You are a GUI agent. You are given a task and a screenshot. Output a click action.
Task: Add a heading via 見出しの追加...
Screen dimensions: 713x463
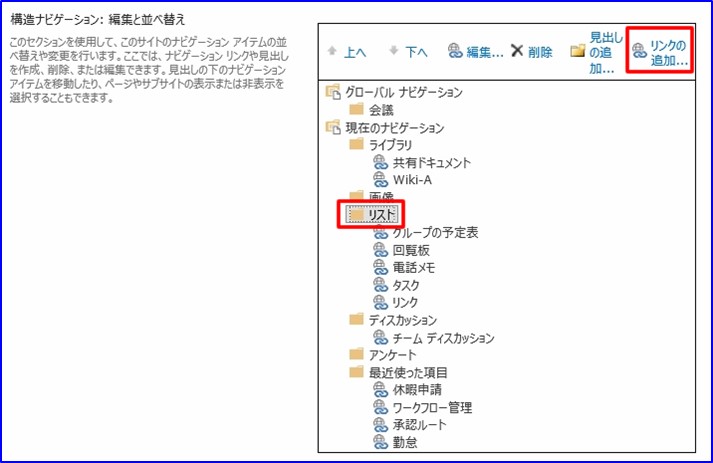point(605,53)
